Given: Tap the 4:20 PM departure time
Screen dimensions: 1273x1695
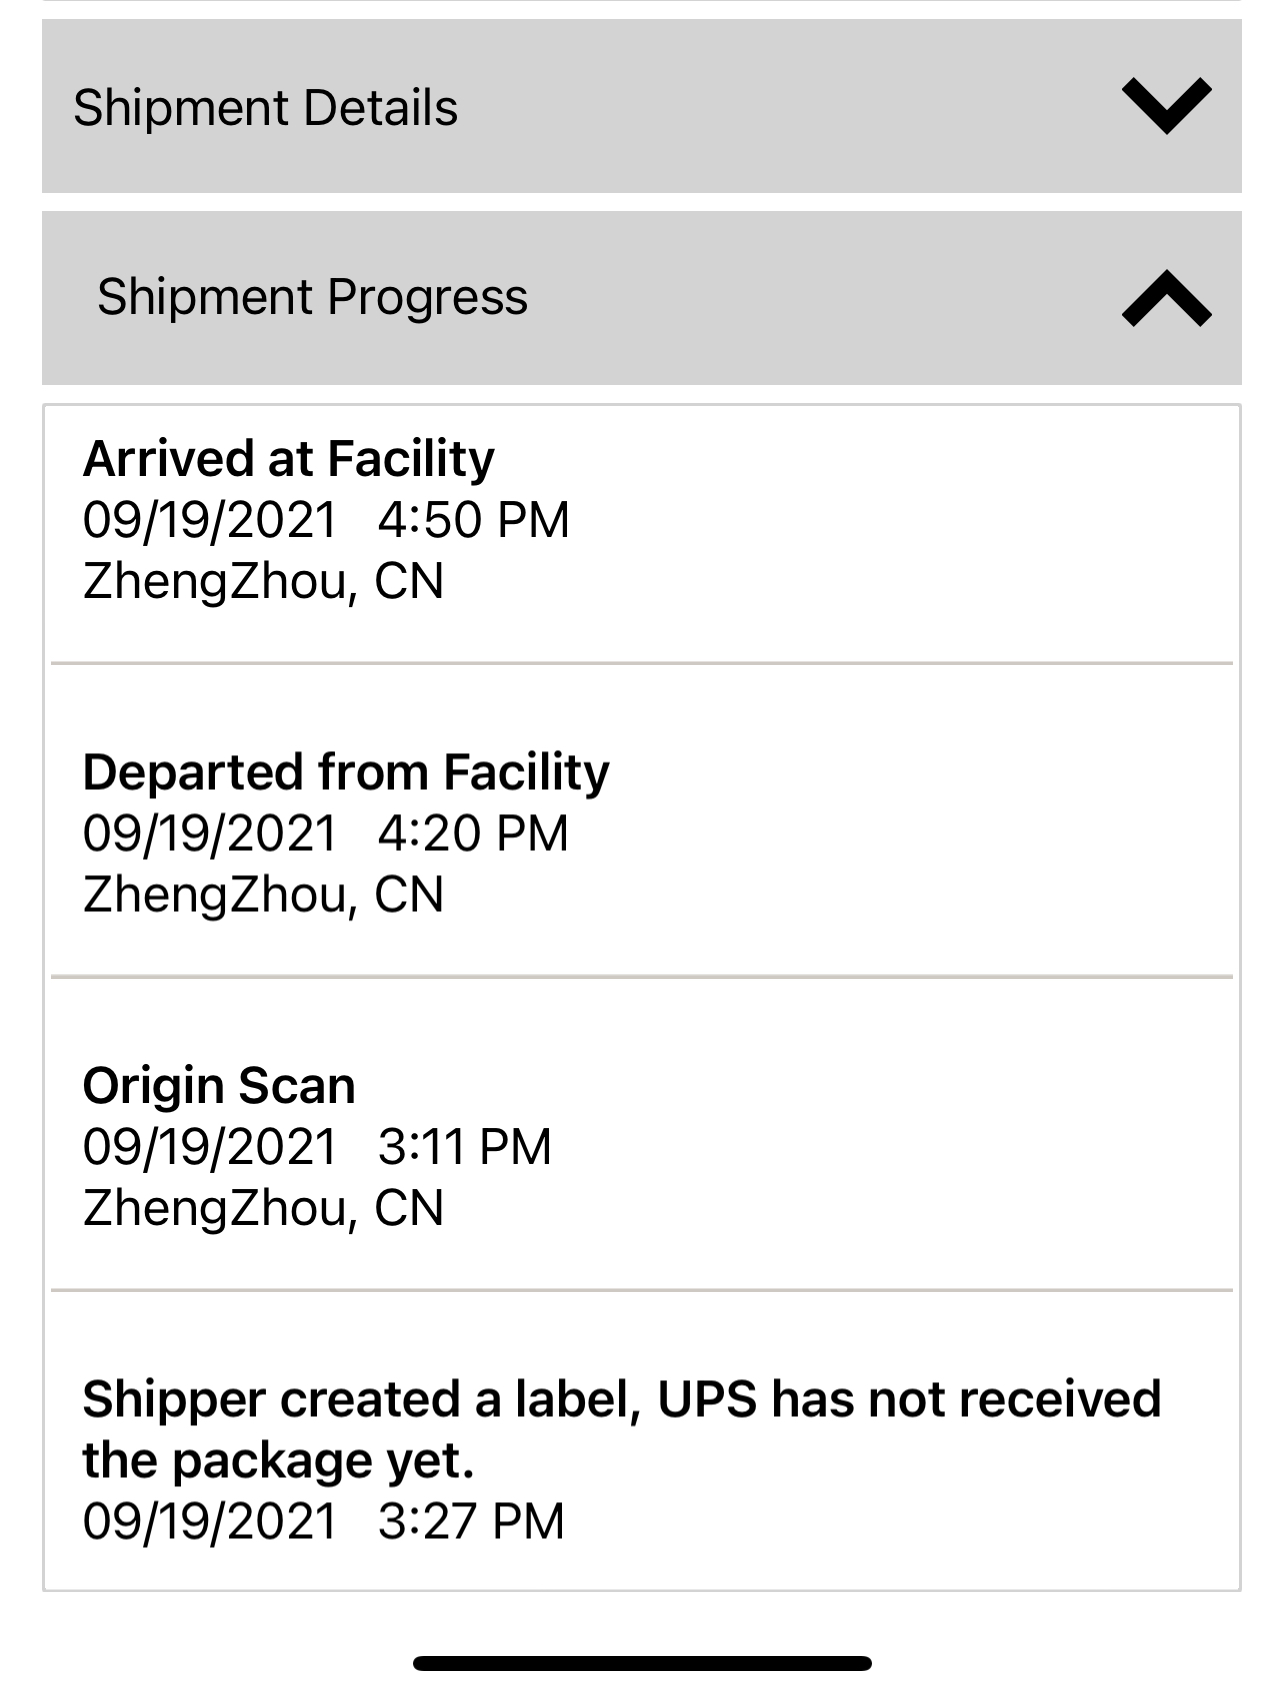Looking at the screenshot, I should click(x=473, y=833).
